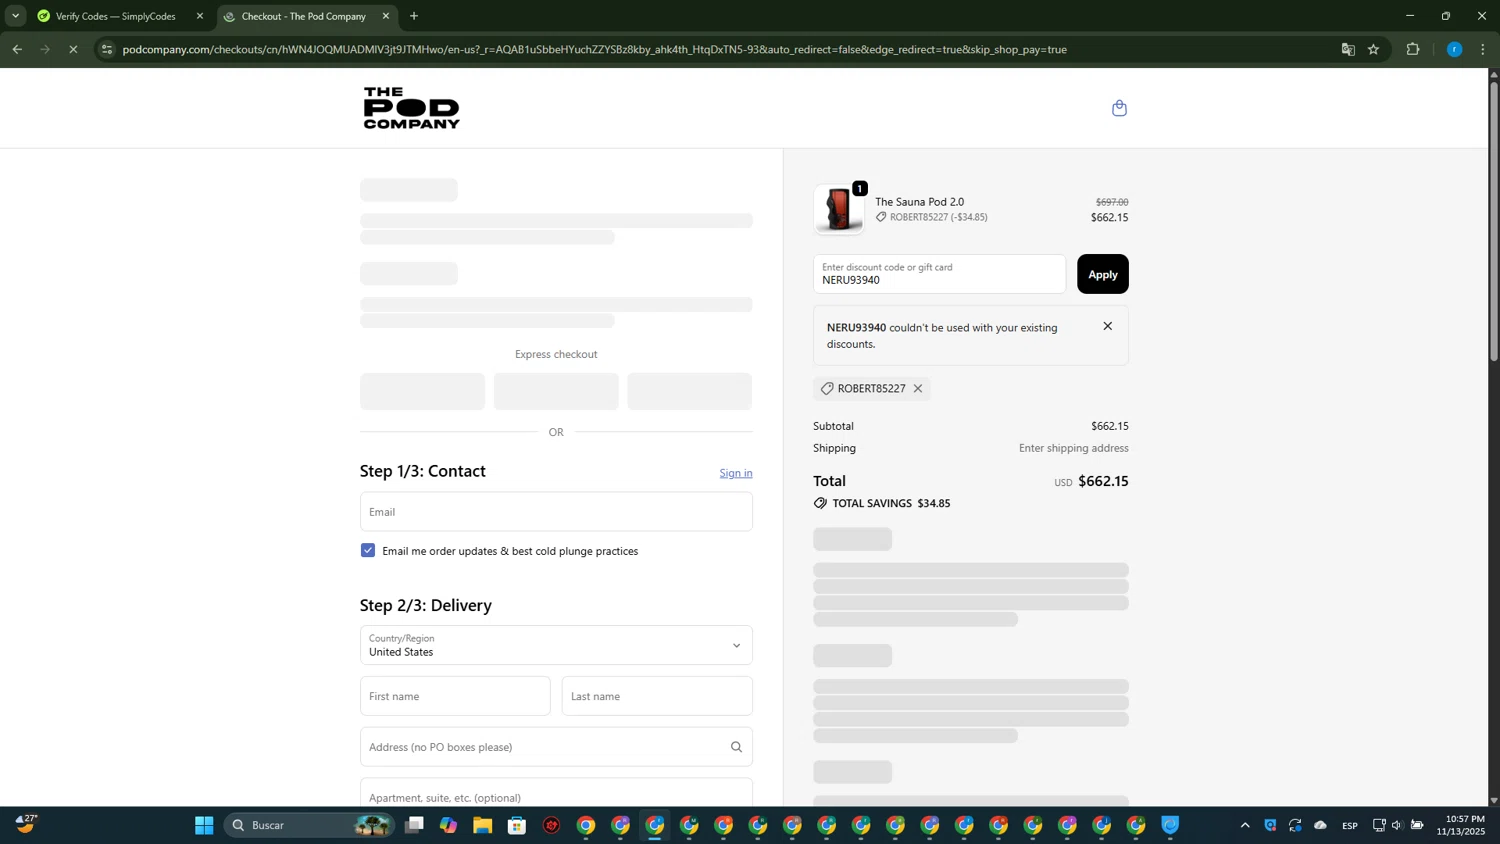This screenshot has width=1500, height=844.
Task: Open the Windows Start menu
Action: click(x=204, y=825)
